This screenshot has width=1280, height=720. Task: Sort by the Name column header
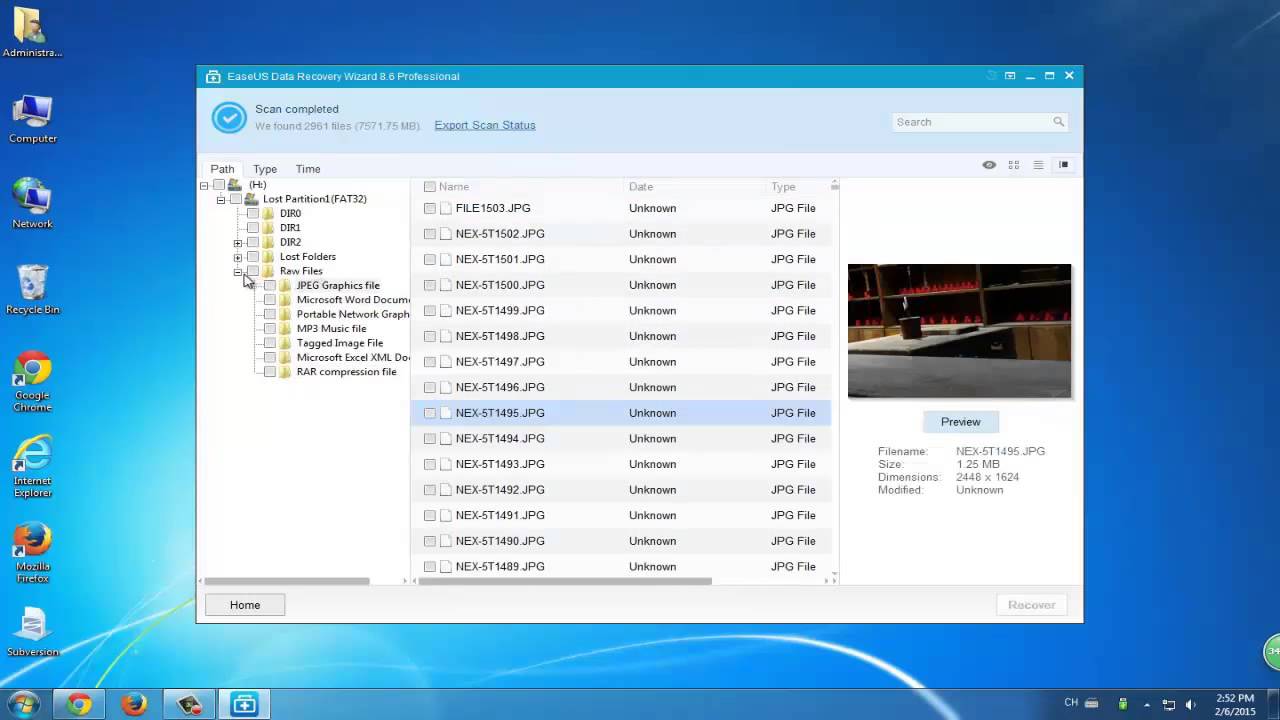[x=454, y=187]
